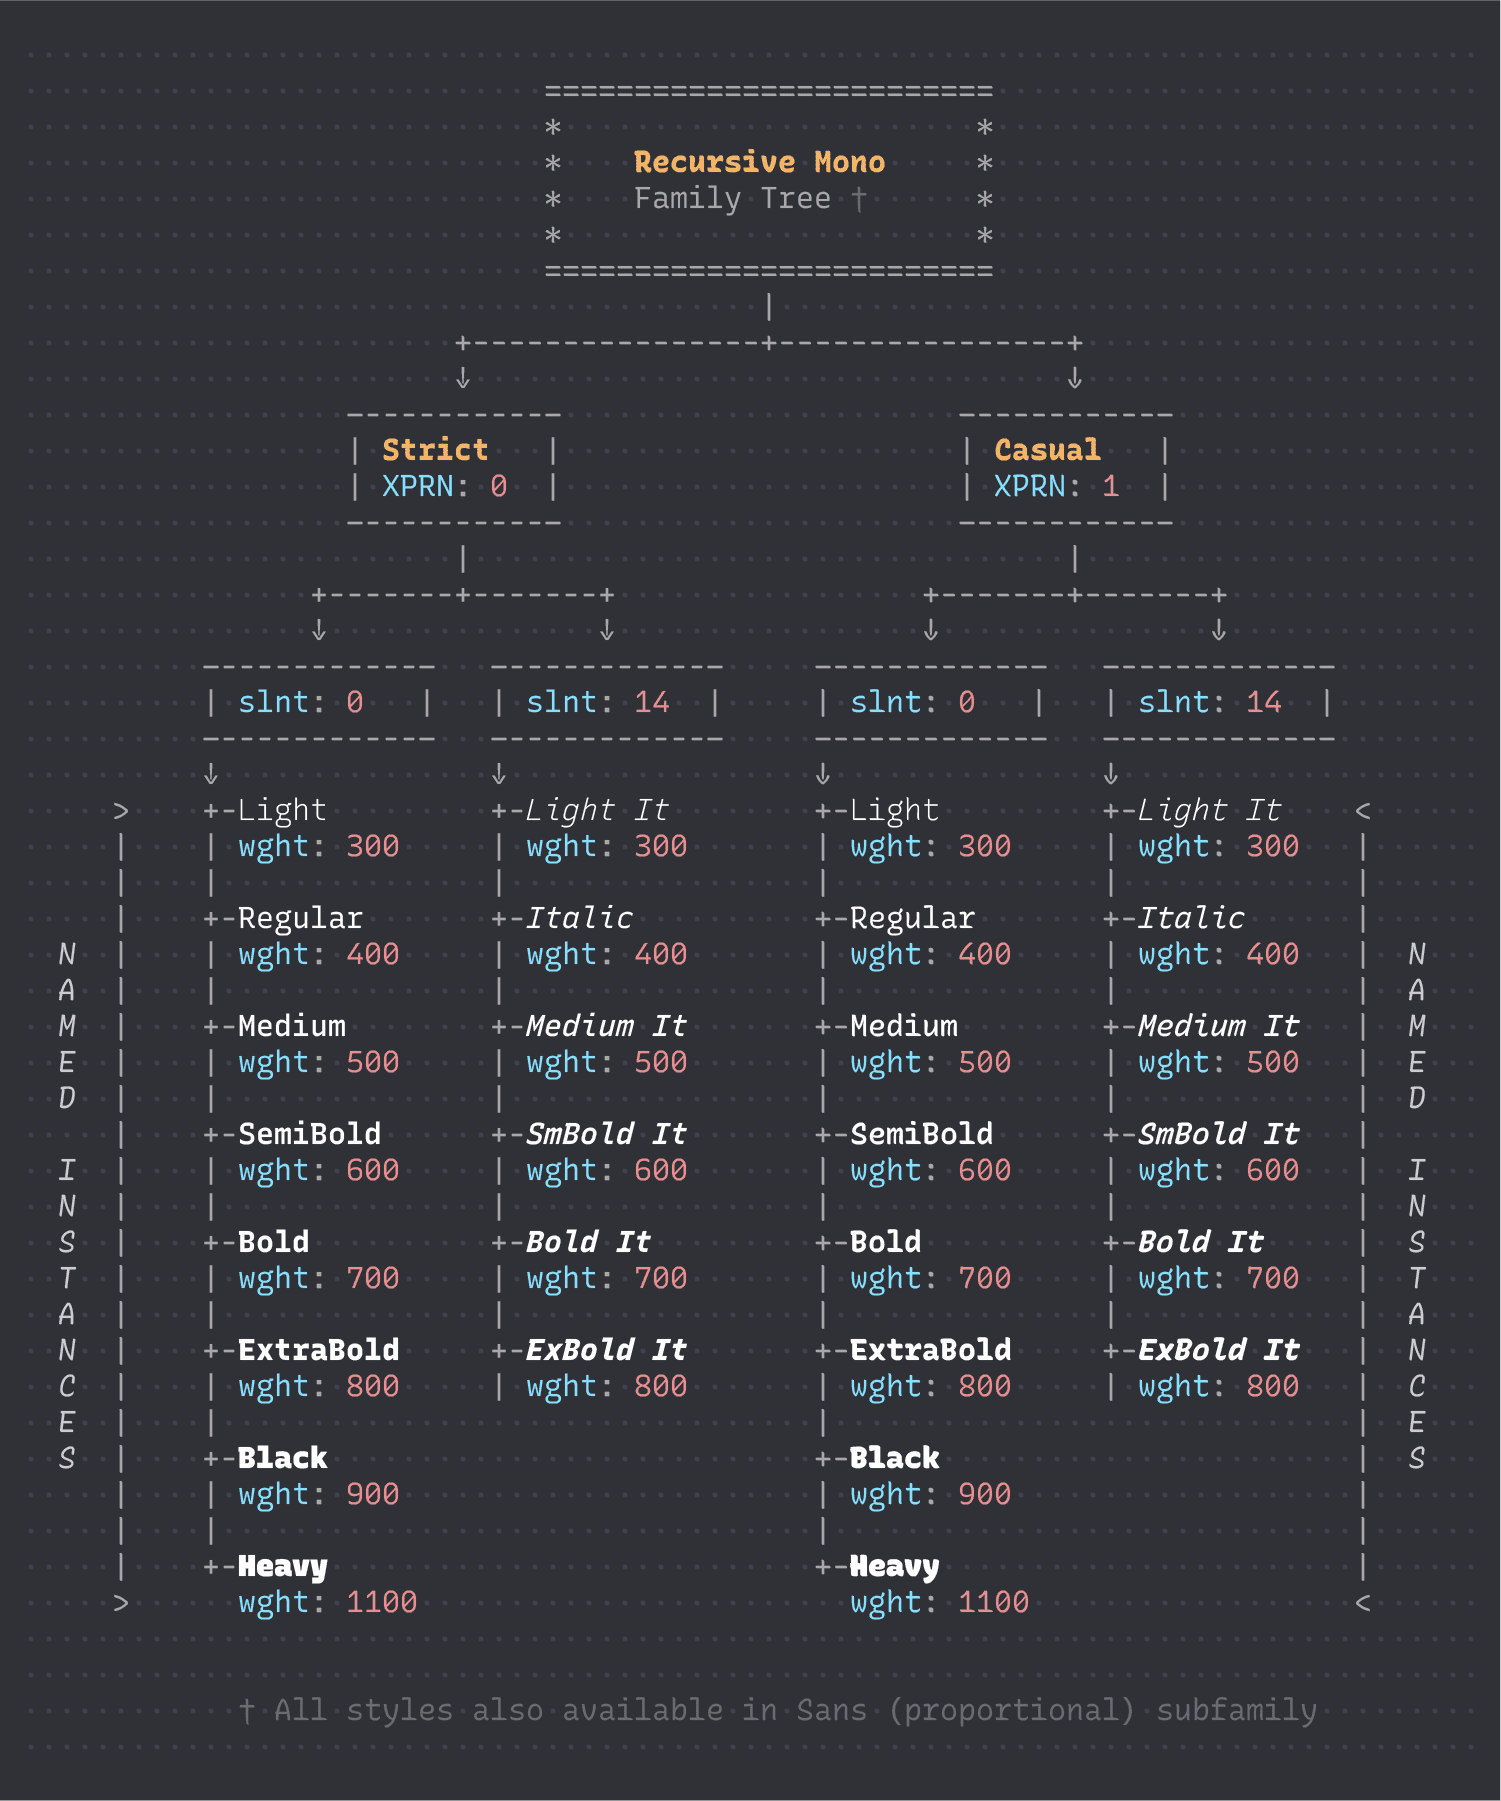This screenshot has height=1801, width=1501.
Task: Select "Bold" in Strict slnt 0 branch
Action: click(273, 1242)
